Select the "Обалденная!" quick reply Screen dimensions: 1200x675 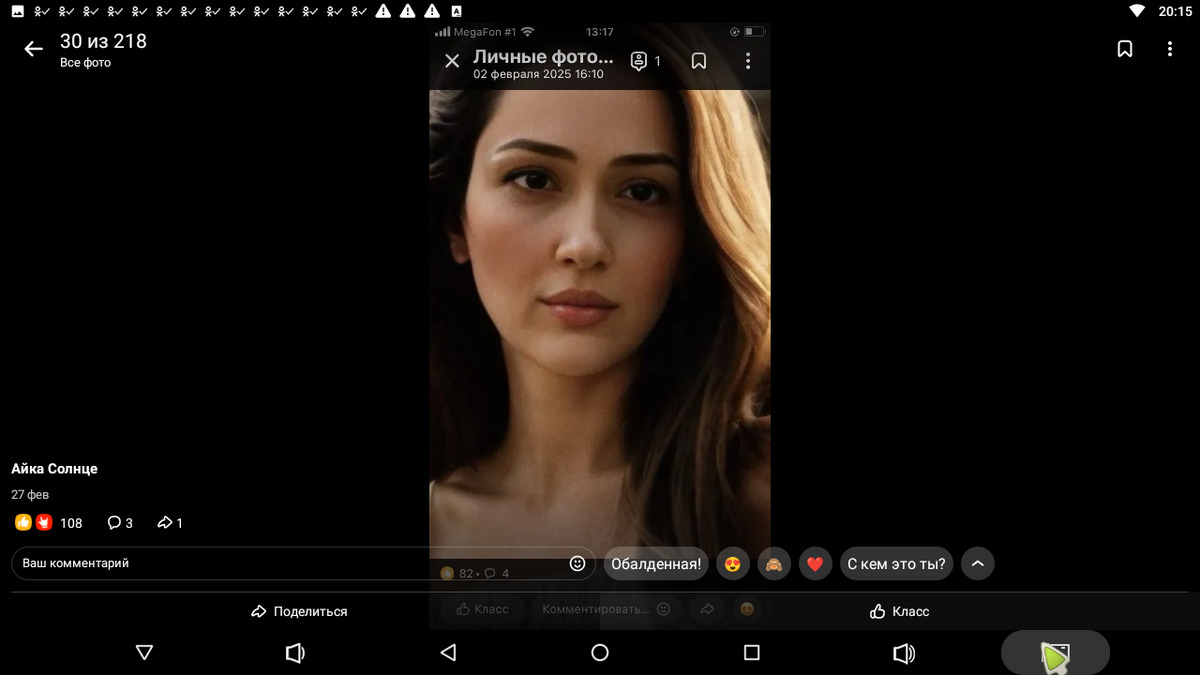pos(656,564)
